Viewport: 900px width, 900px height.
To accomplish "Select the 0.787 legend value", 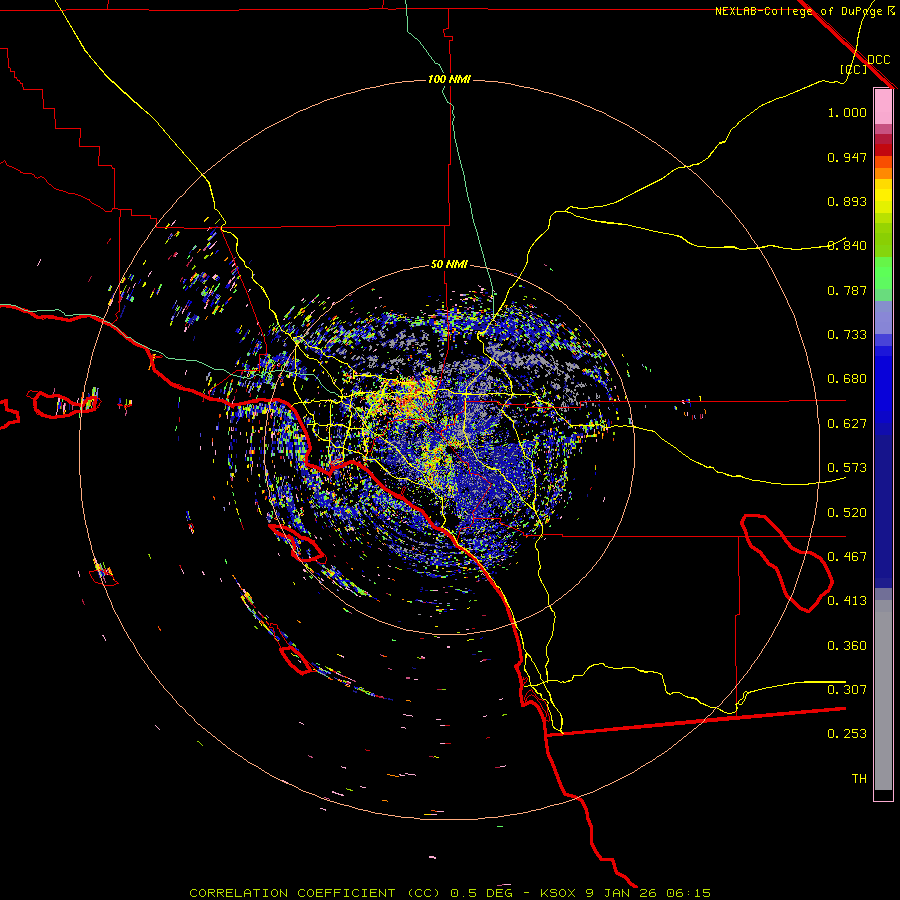I will pos(847,290).
